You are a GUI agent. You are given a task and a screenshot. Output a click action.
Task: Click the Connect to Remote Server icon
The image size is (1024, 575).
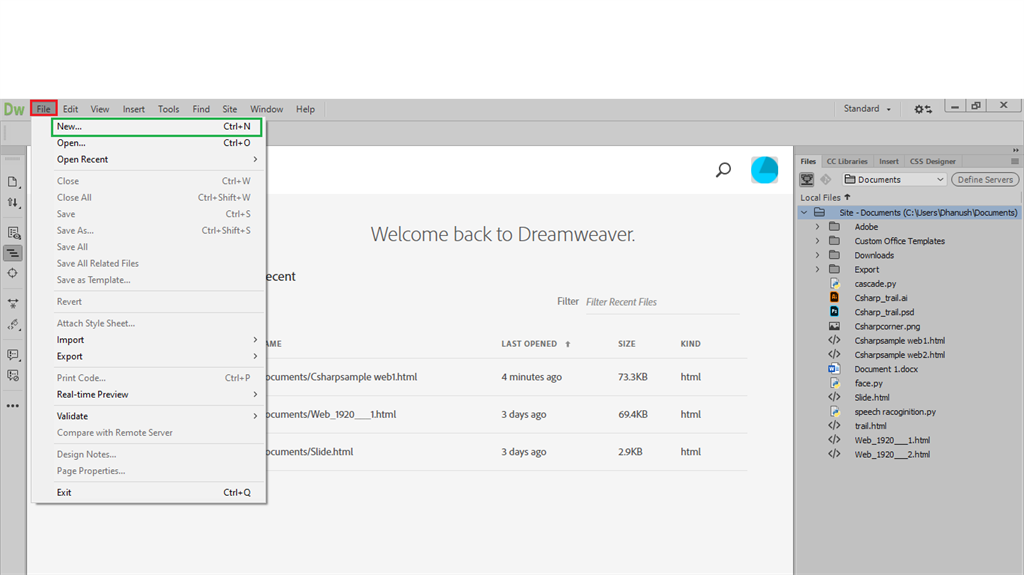(x=807, y=179)
